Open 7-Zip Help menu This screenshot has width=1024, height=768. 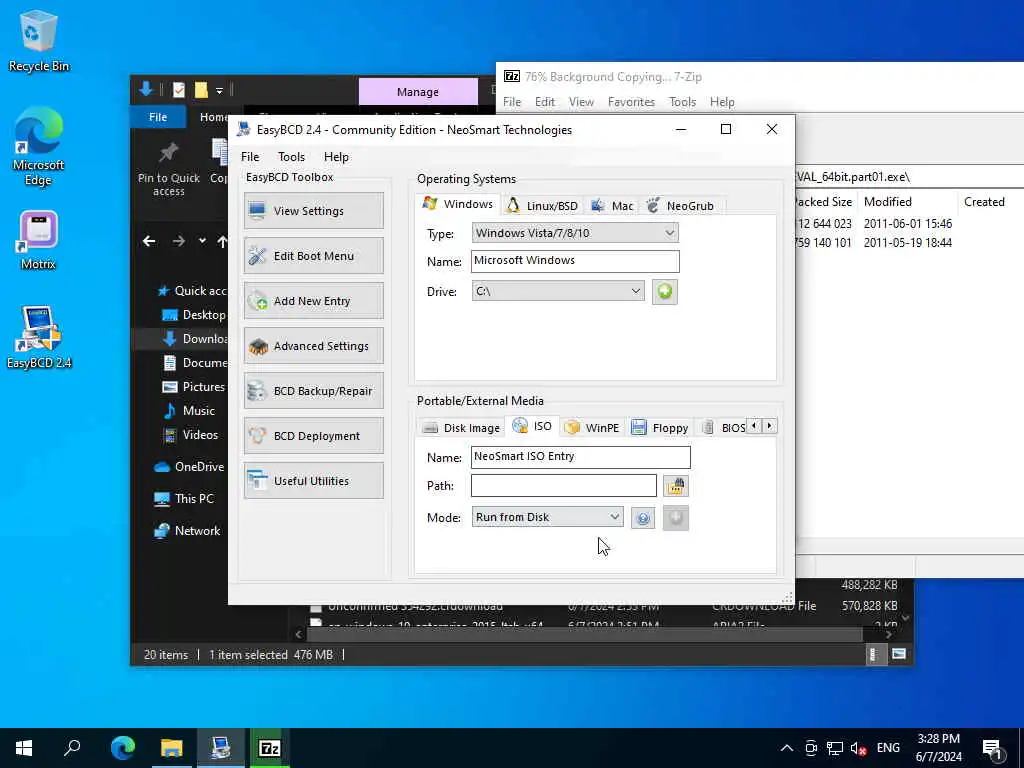point(722,102)
